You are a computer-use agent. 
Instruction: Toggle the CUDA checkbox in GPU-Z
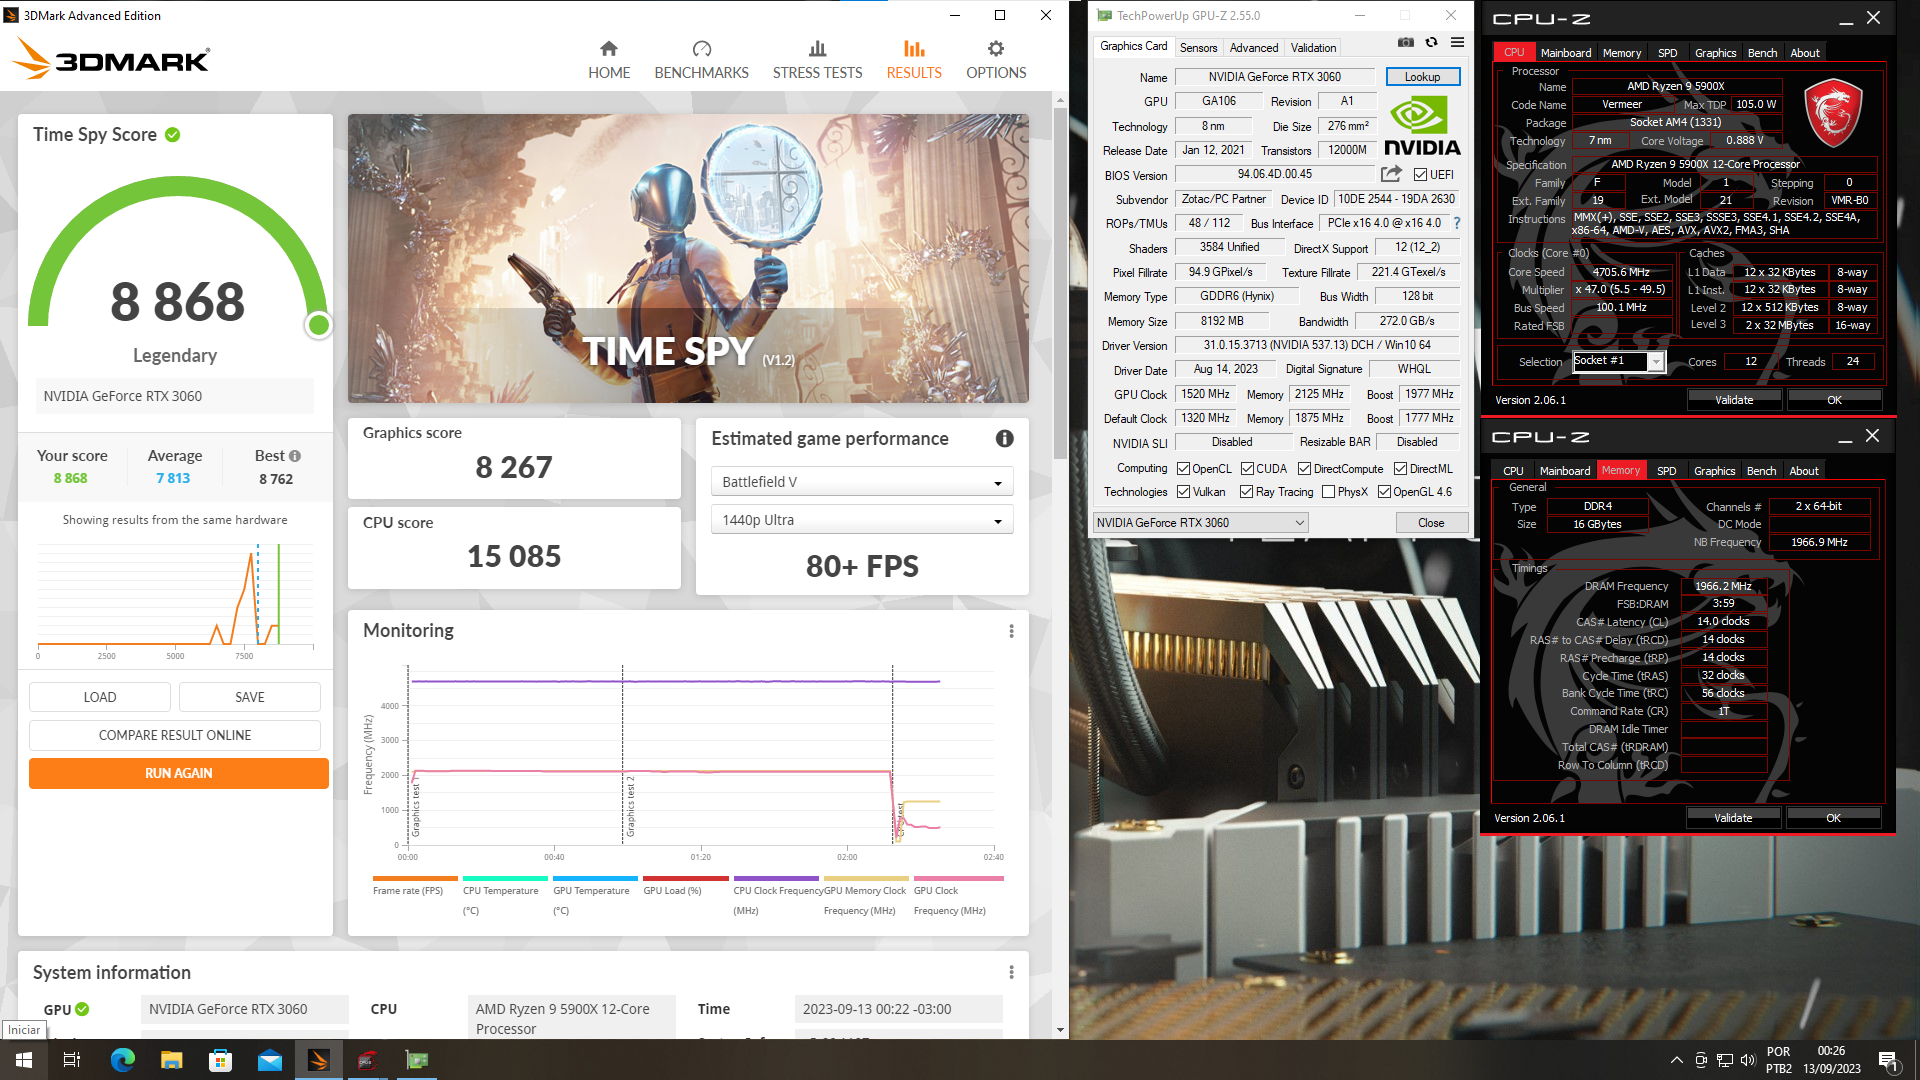tap(1247, 468)
